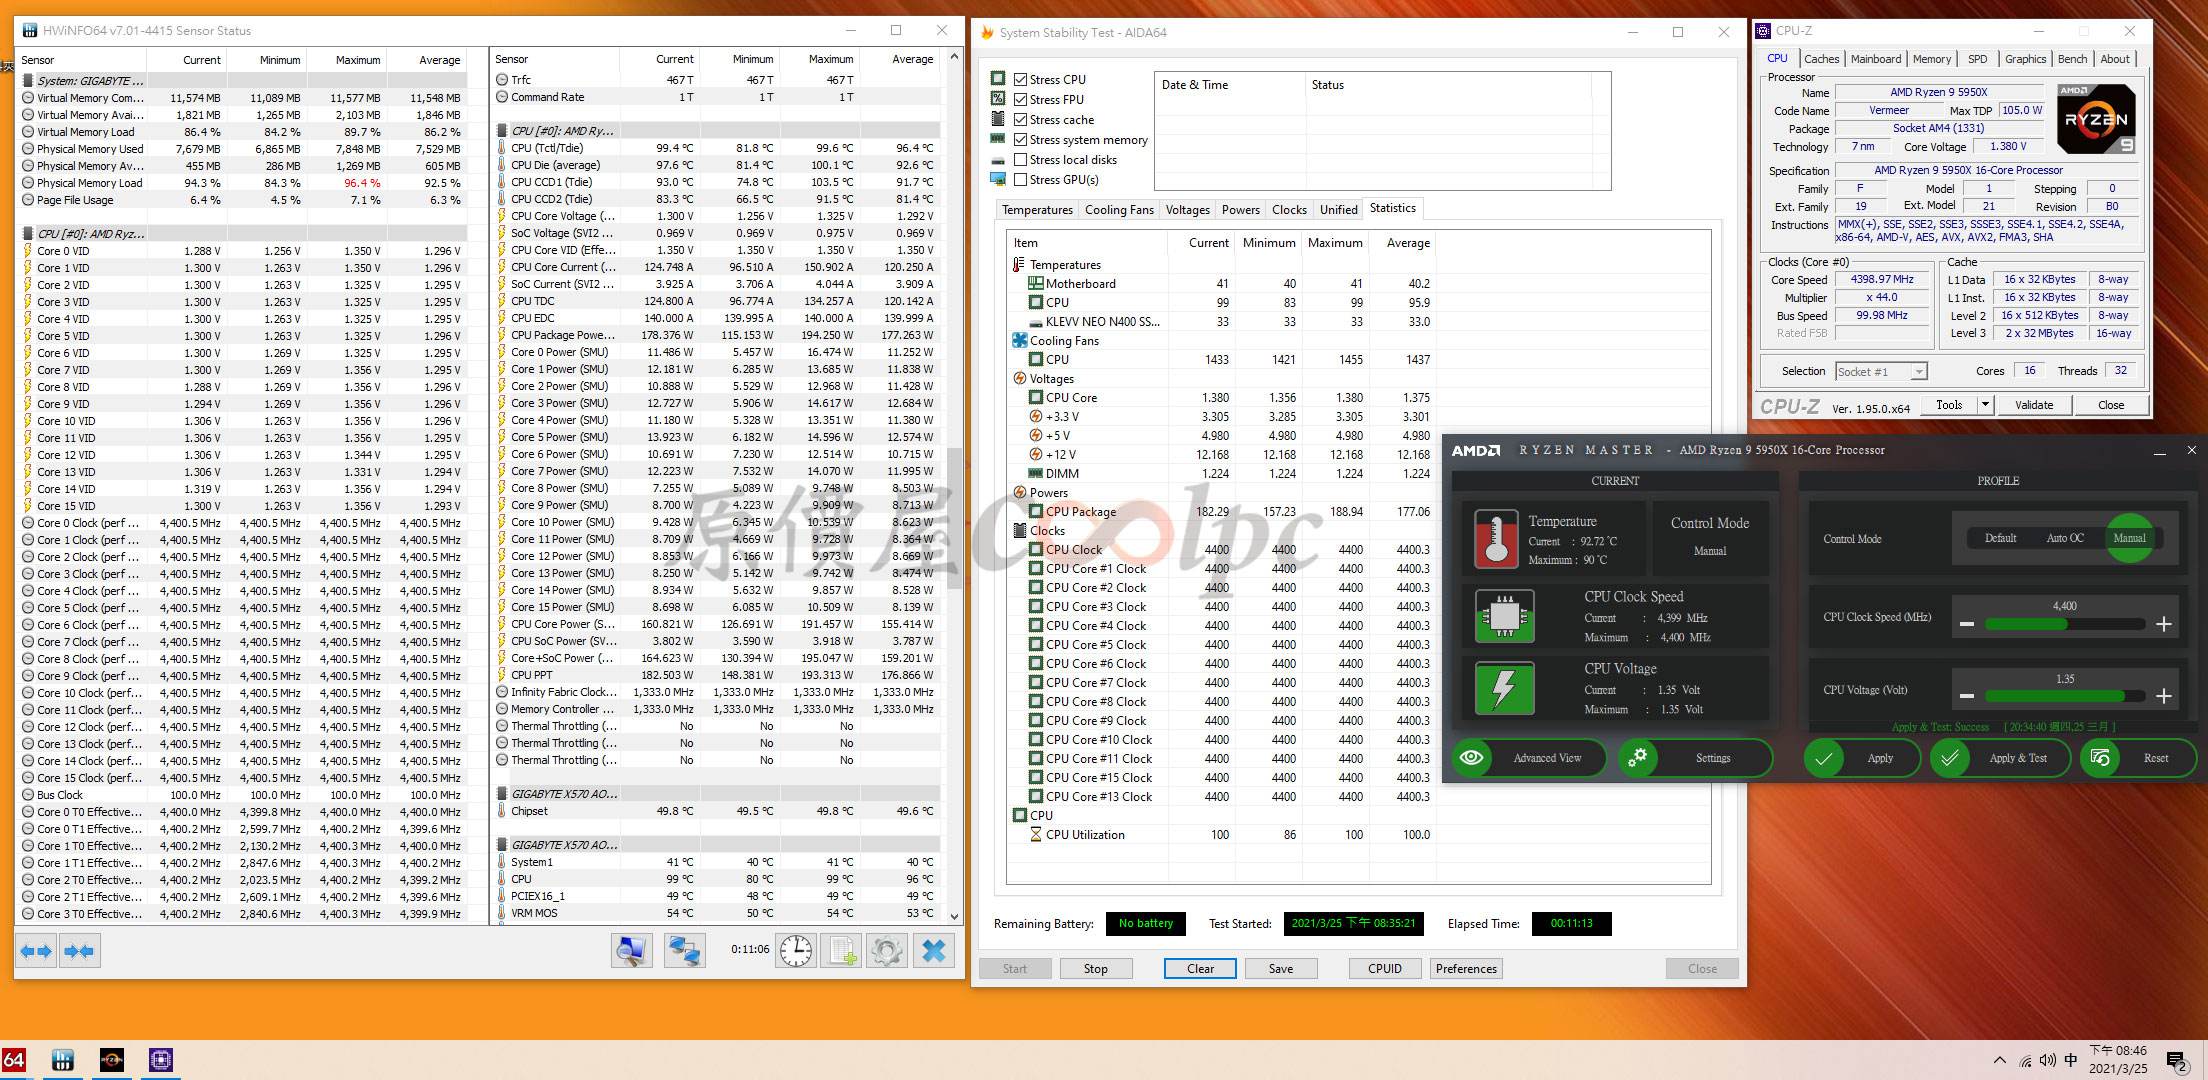Image resolution: width=2208 pixels, height=1080 pixels.
Task: Switch Ryzen Master control mode to Auto OC
Action: click(x=2064, y=538)
